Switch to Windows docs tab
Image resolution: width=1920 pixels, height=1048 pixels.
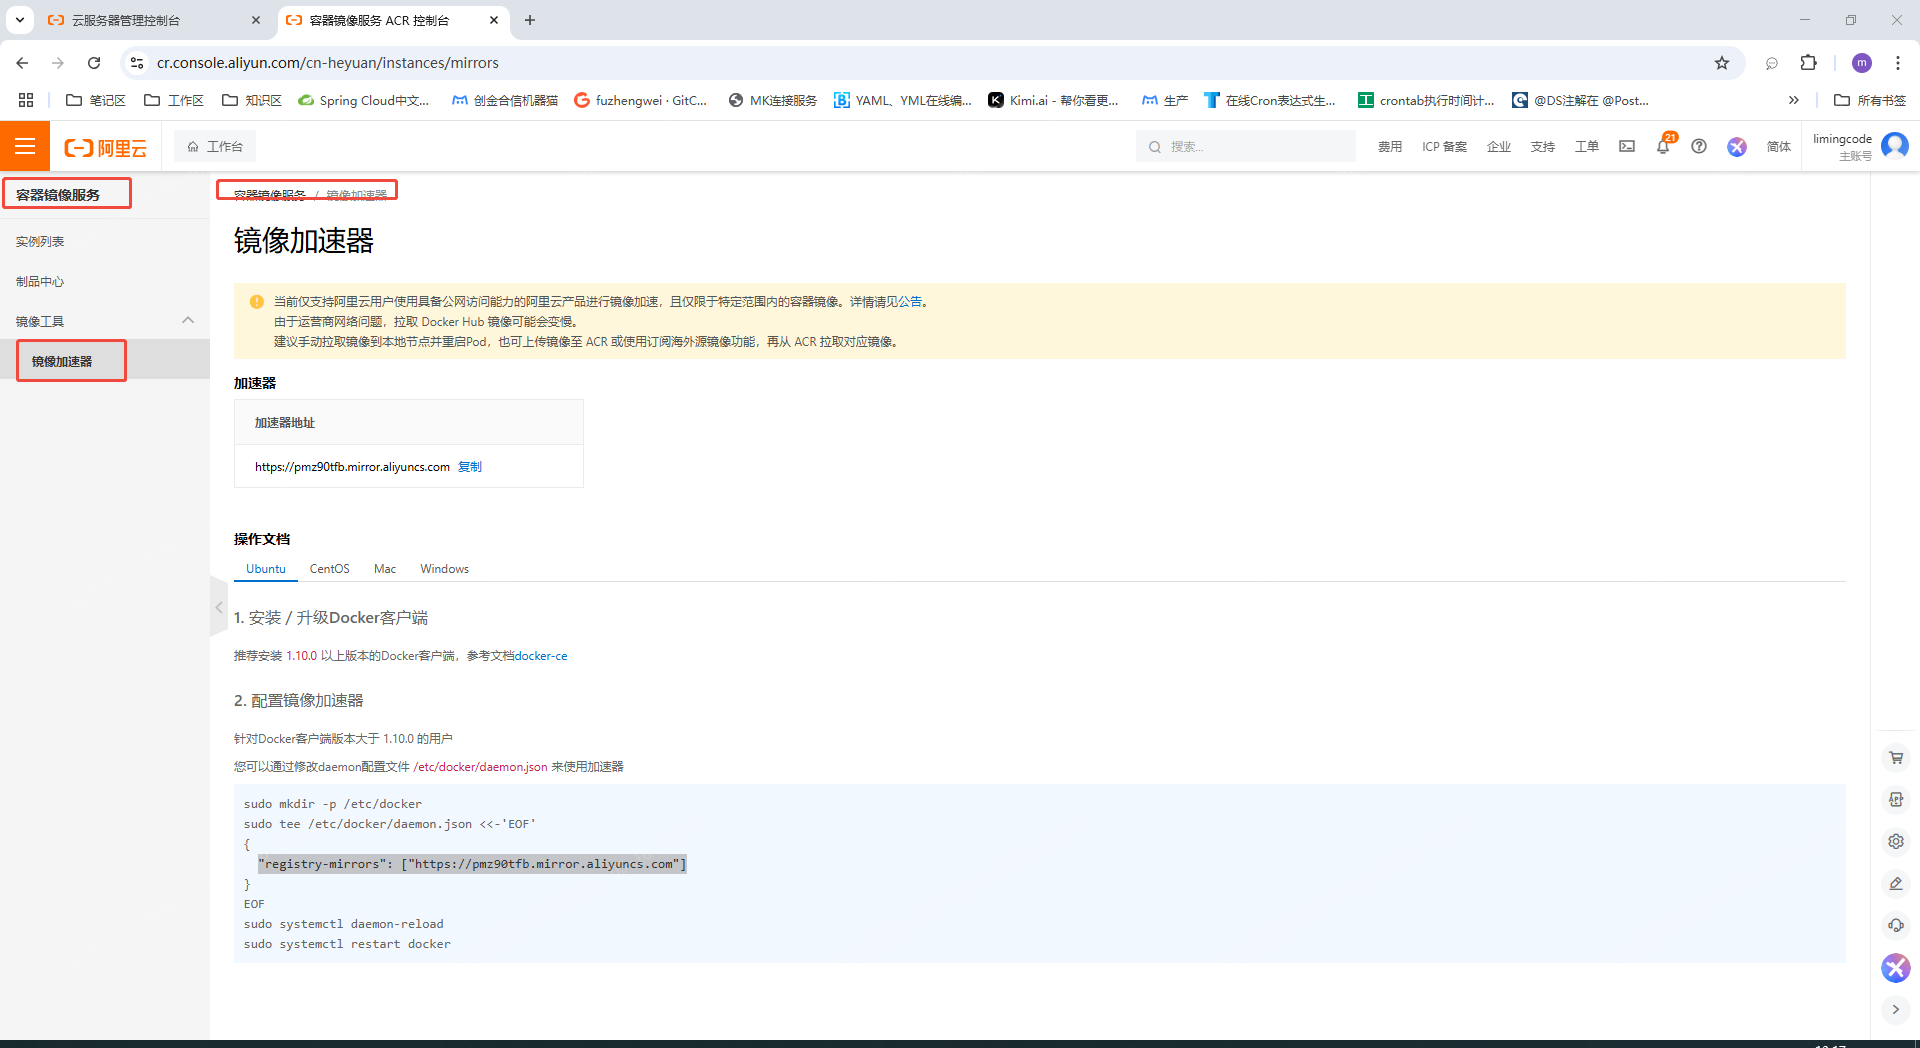[444, 568]
